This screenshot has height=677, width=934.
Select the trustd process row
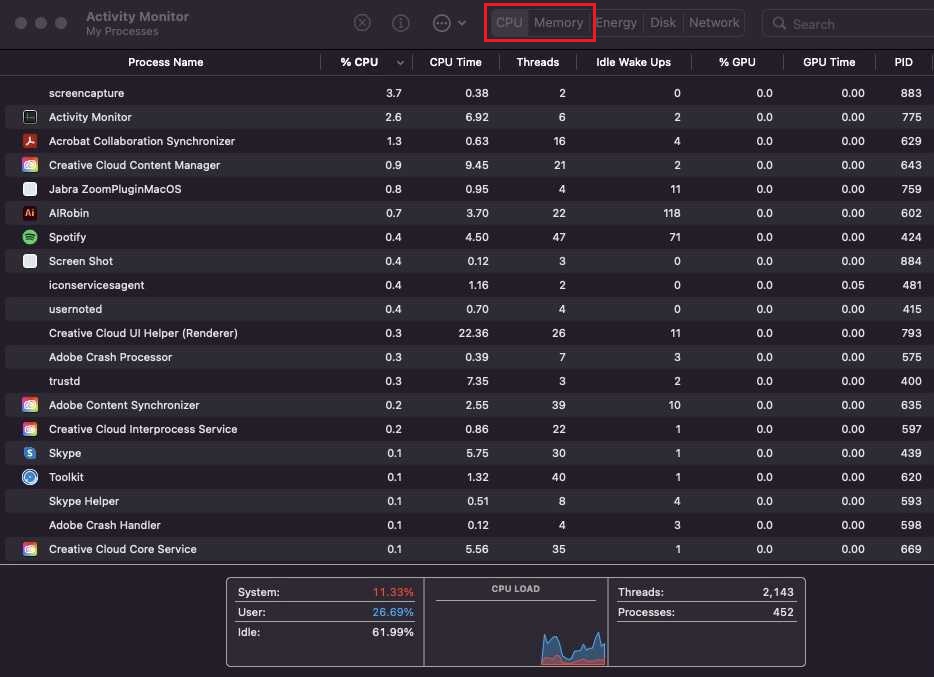click(469, 381)
